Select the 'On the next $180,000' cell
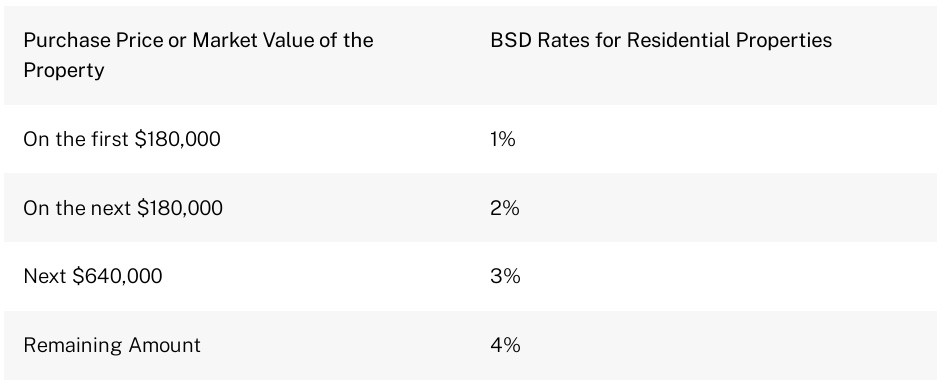Screen dimensions: 943x384 pyautogui.click(x=123, y=208)
